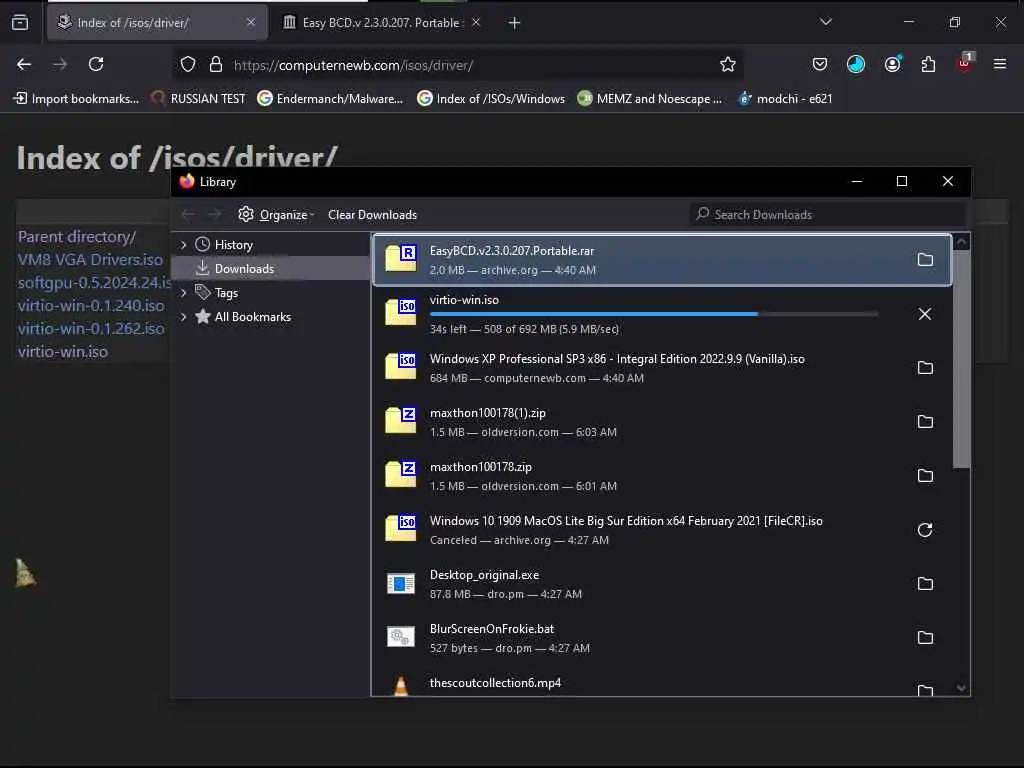1024x768 pixels.
Task: Expand the Tags tree node
Action: (184, 293)
